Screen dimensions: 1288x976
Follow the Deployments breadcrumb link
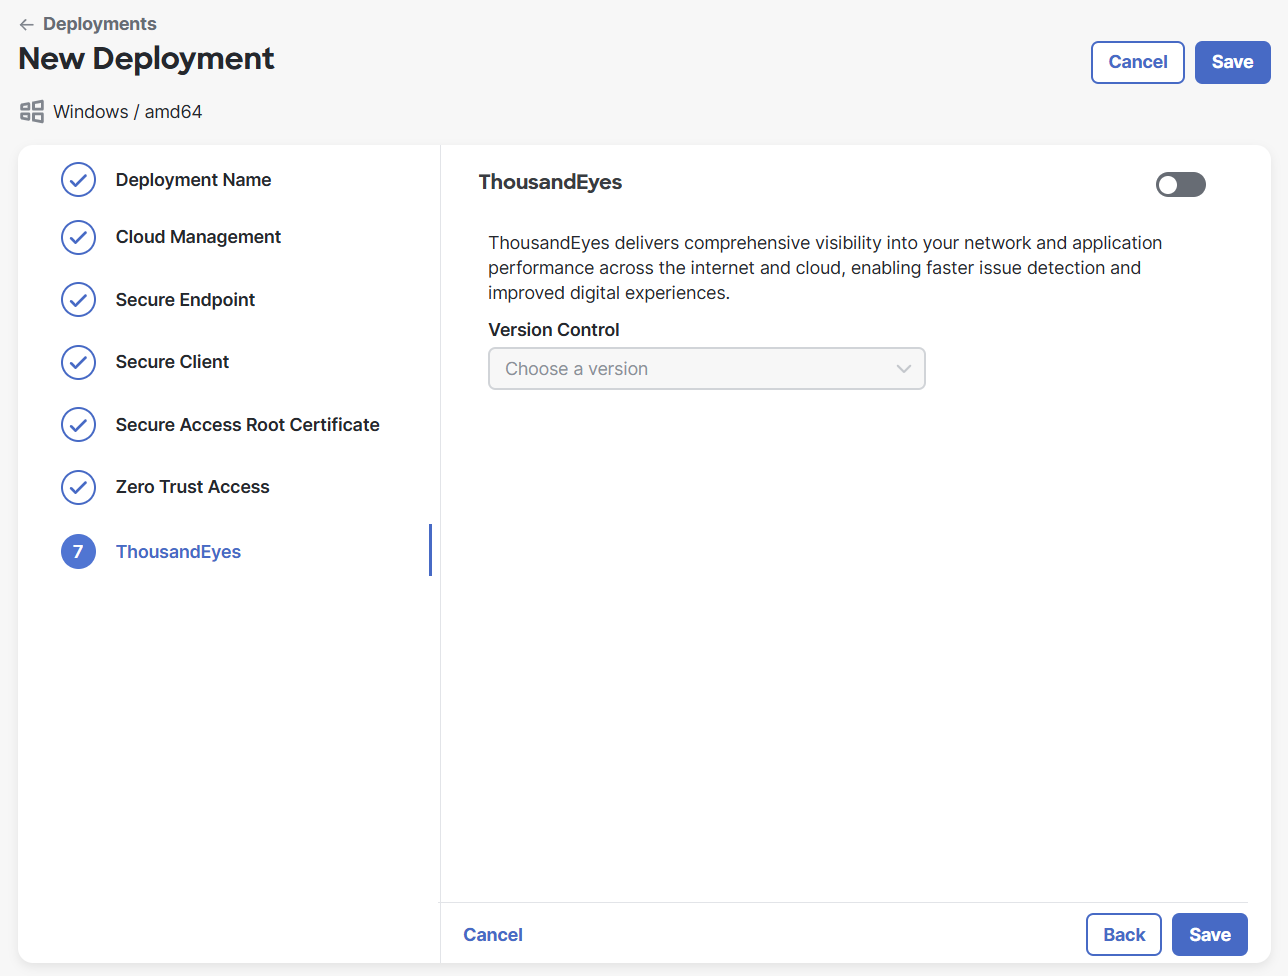100,24
